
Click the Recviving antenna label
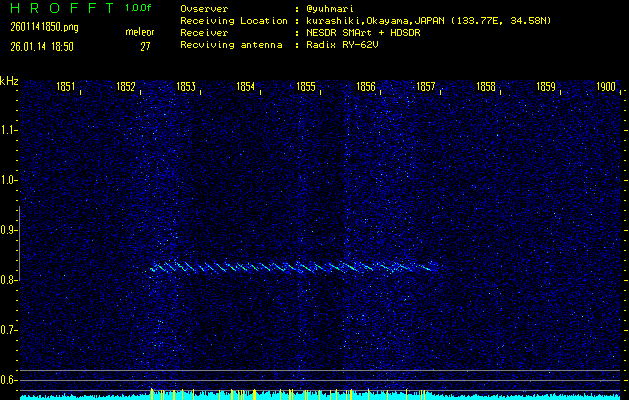[x=231, y=45]
